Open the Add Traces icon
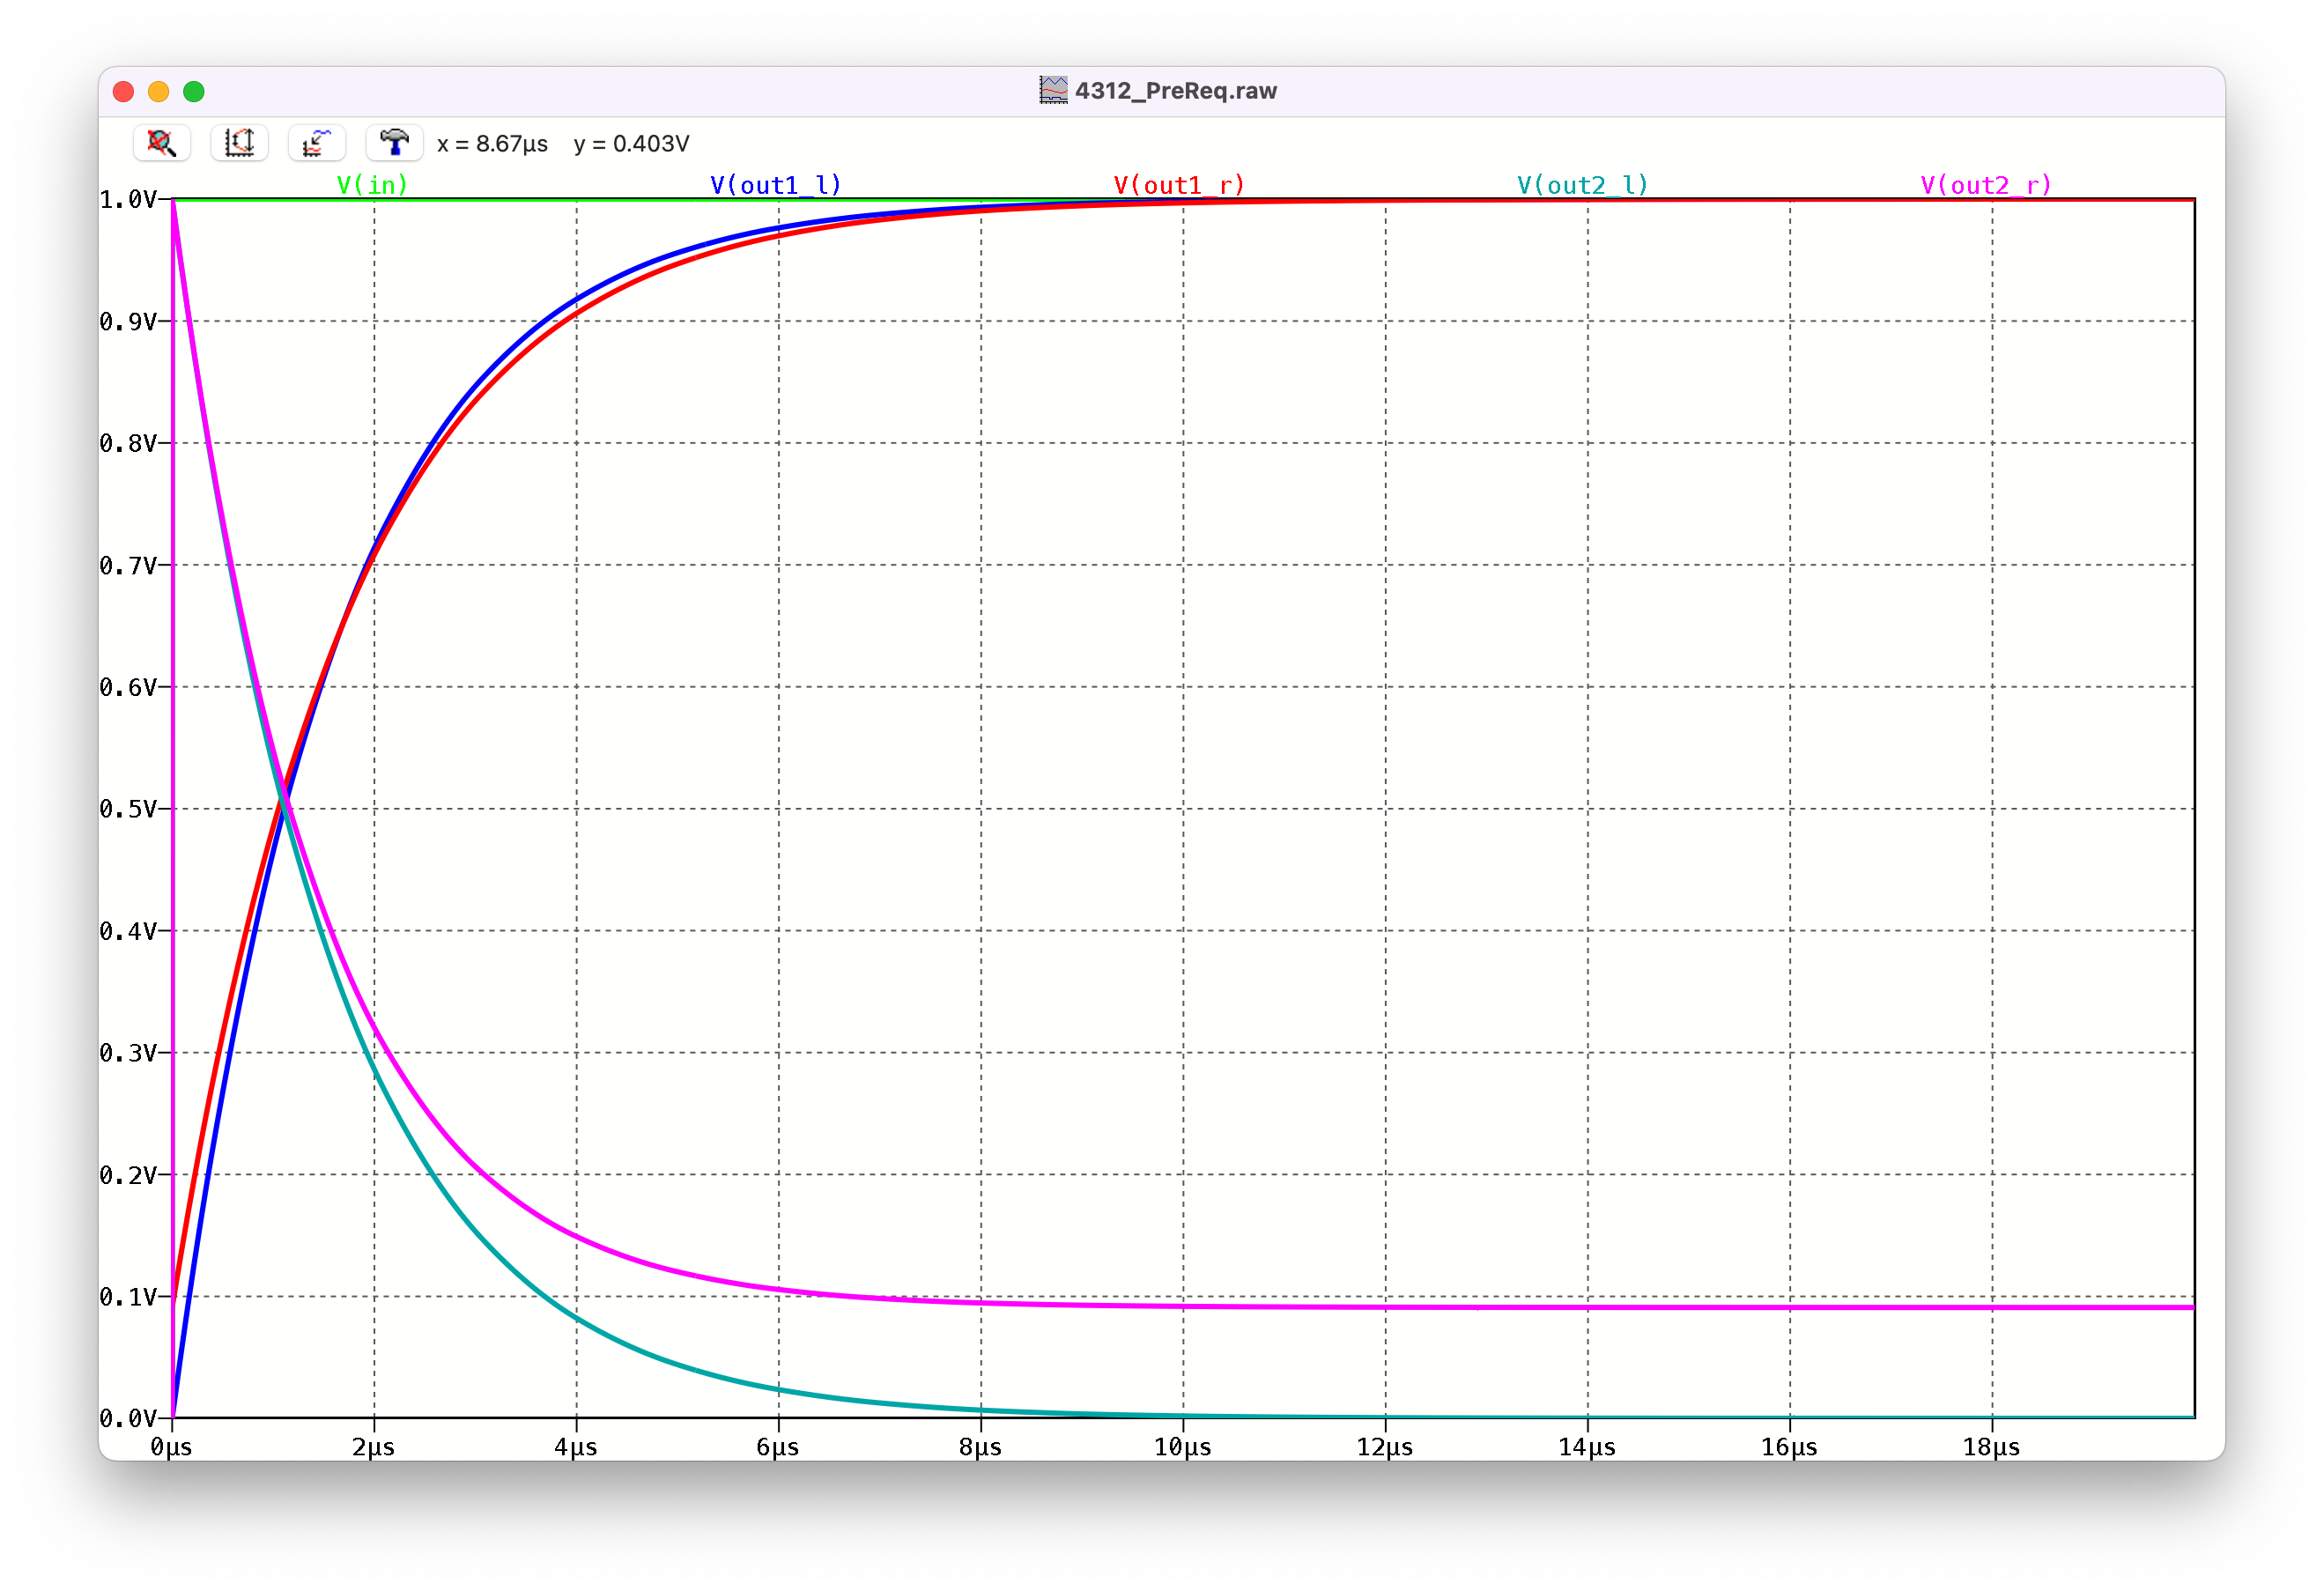The width and height of the screenshot is (2324, 1591). click(x=316, y=143)
